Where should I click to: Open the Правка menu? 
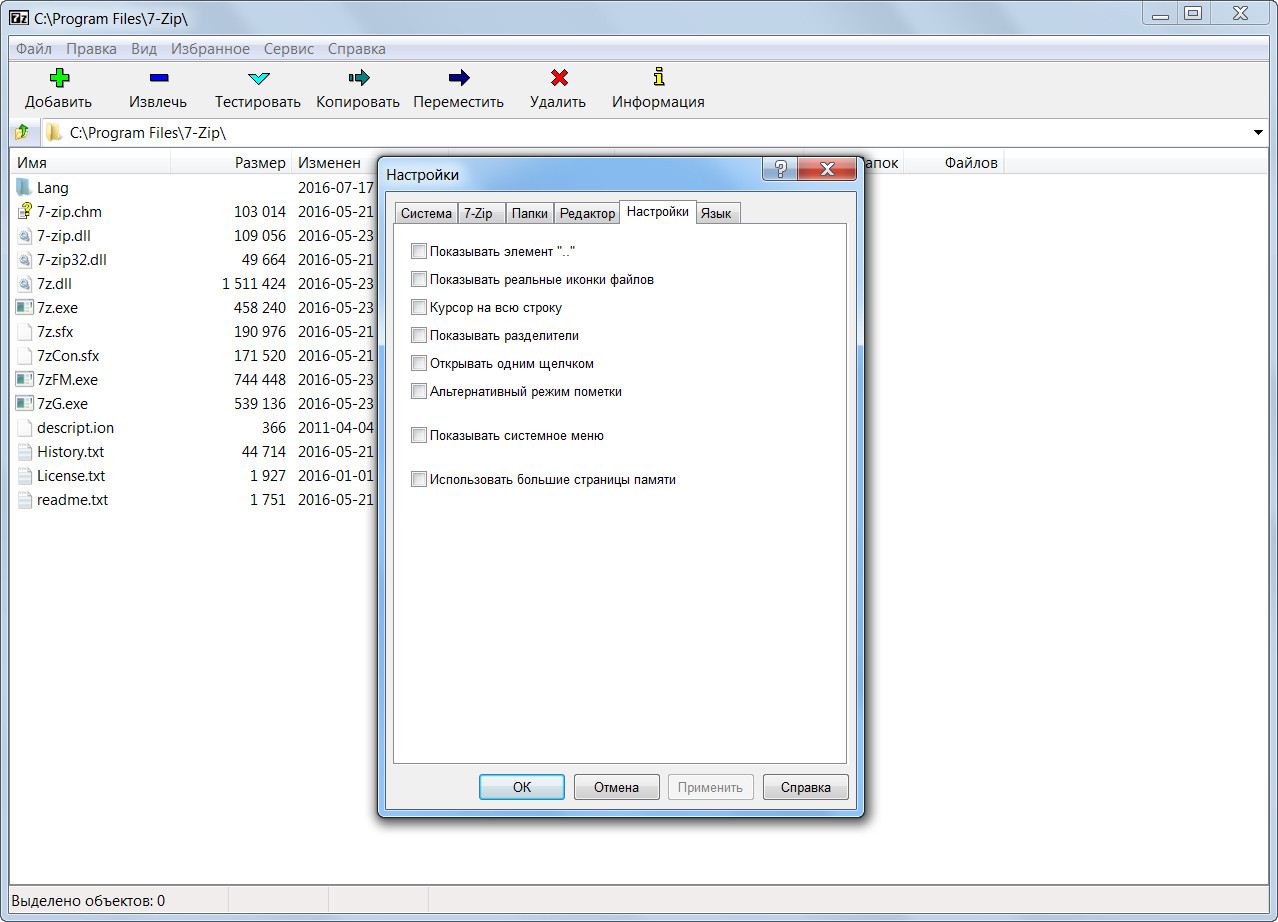(x=92, y=49)
